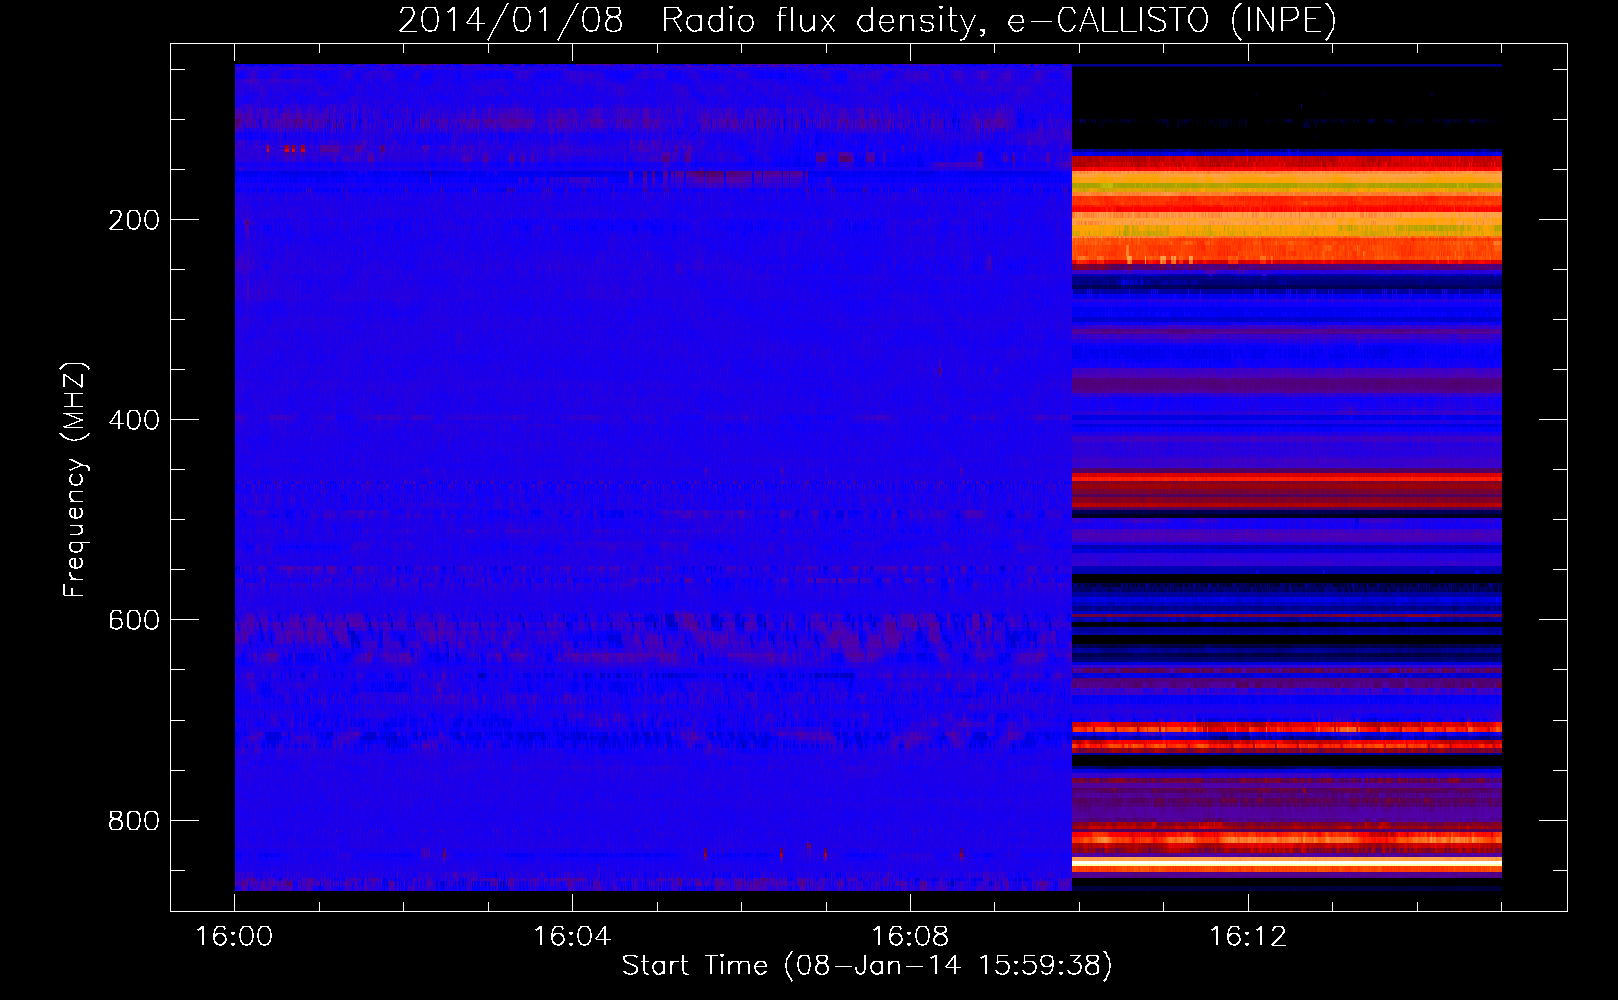Click the orange-yellow band around 200 MHz
The width and height of the screenshot is (1618, 1000).
pos(1287,223)
